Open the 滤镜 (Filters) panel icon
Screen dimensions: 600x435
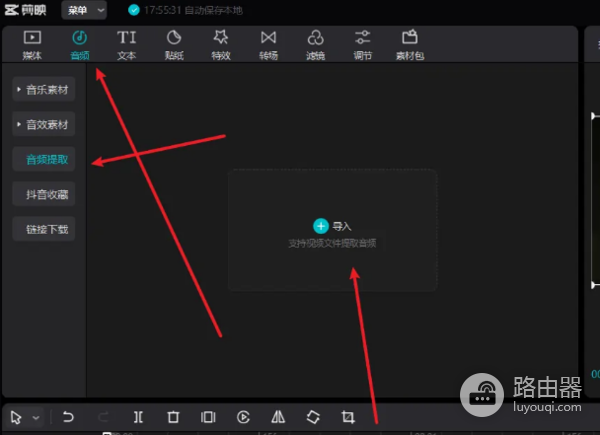(x=315, y=44)
